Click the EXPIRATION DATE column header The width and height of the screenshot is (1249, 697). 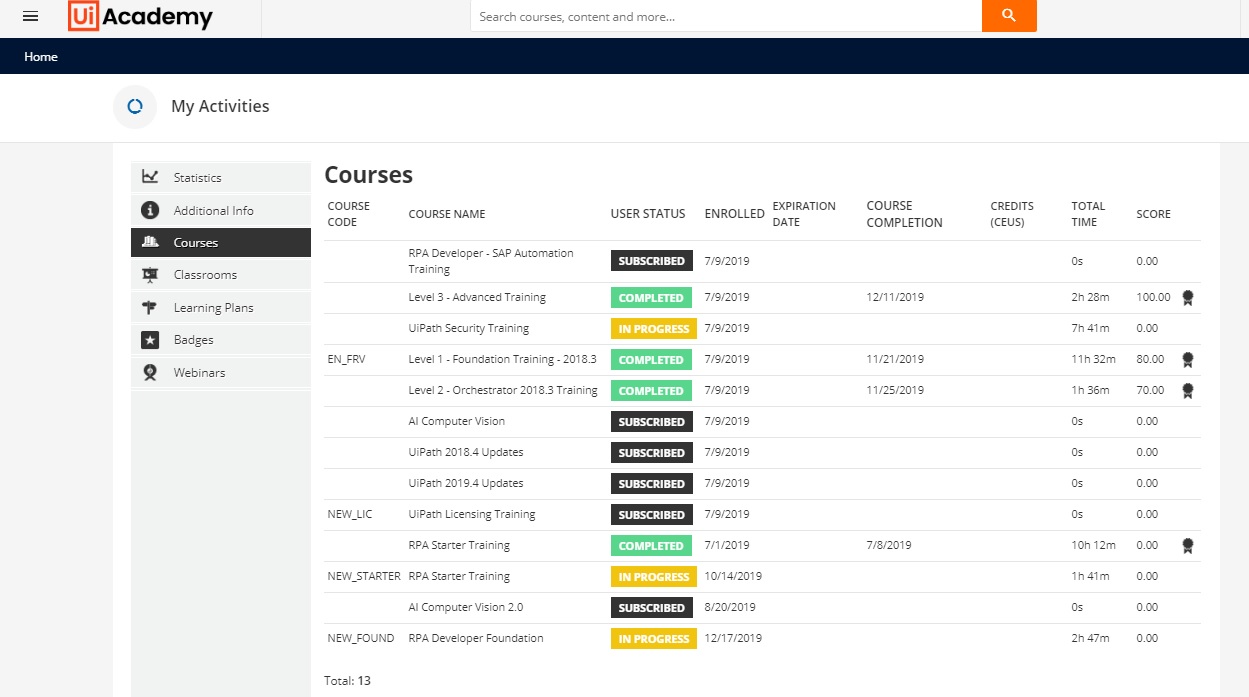(804, 214)
